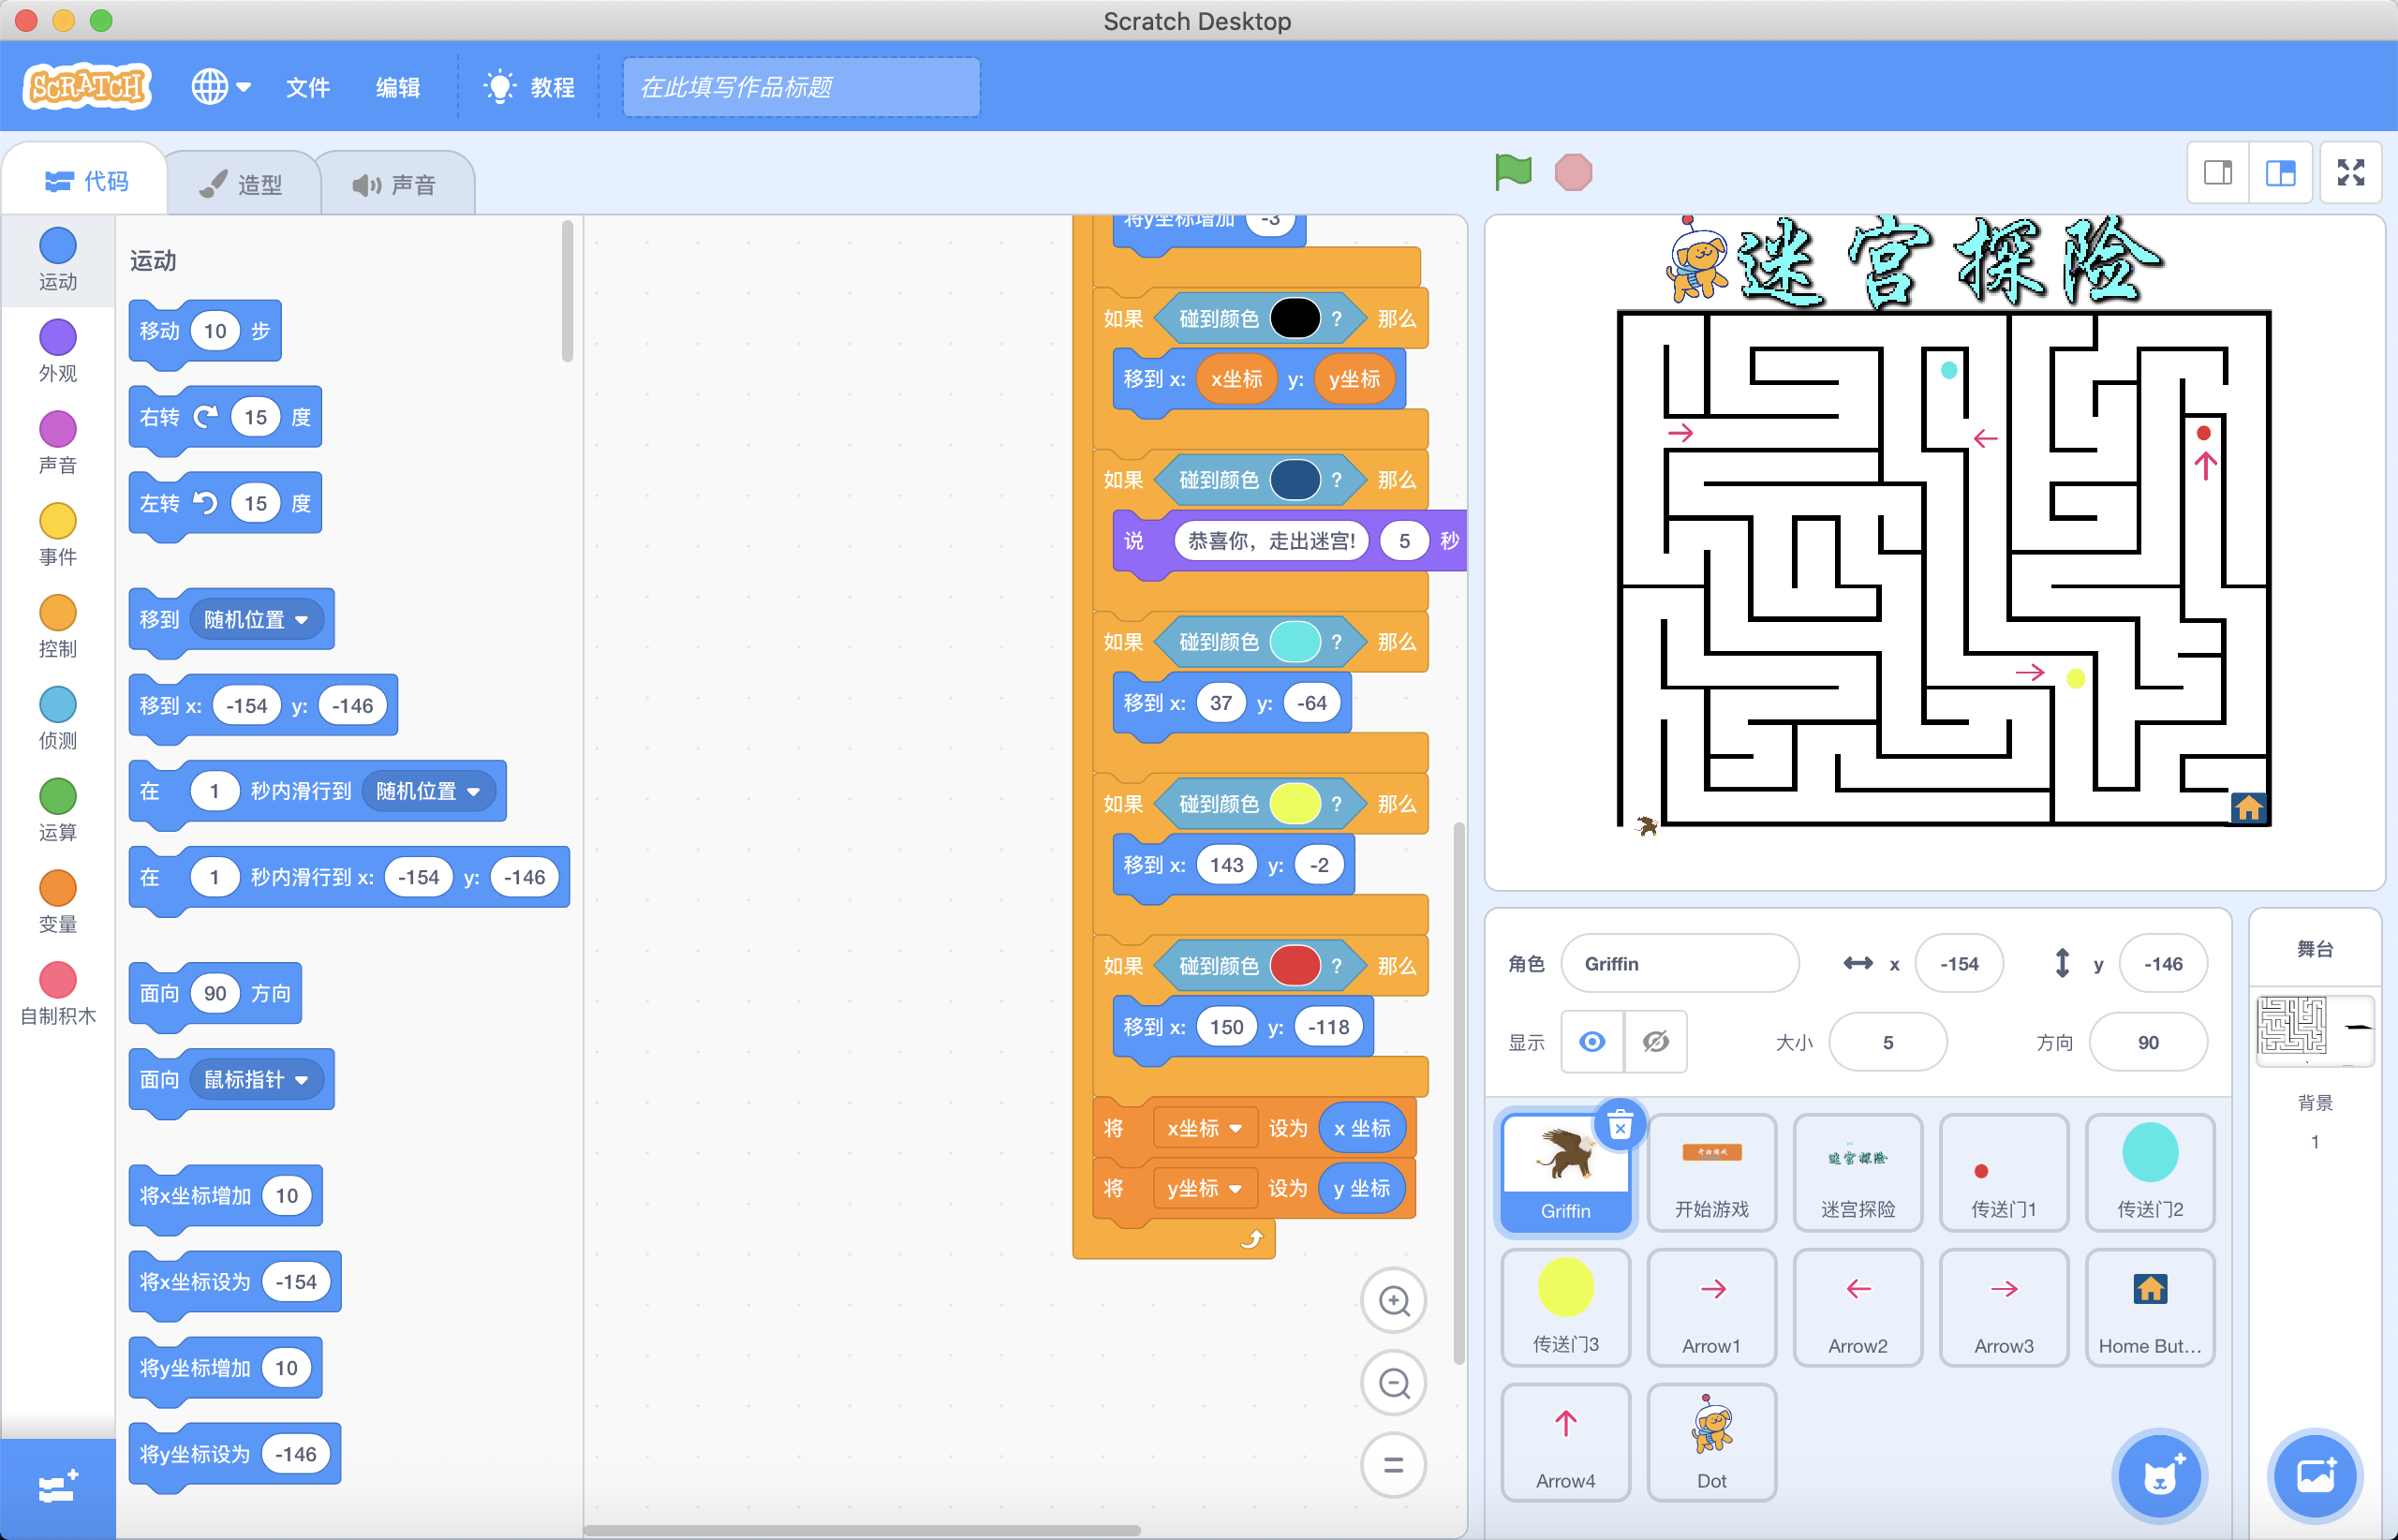Open the add extension button
This screenshot has width=2398, height=1540.
pyautogui.click(x=58, y=1488)
